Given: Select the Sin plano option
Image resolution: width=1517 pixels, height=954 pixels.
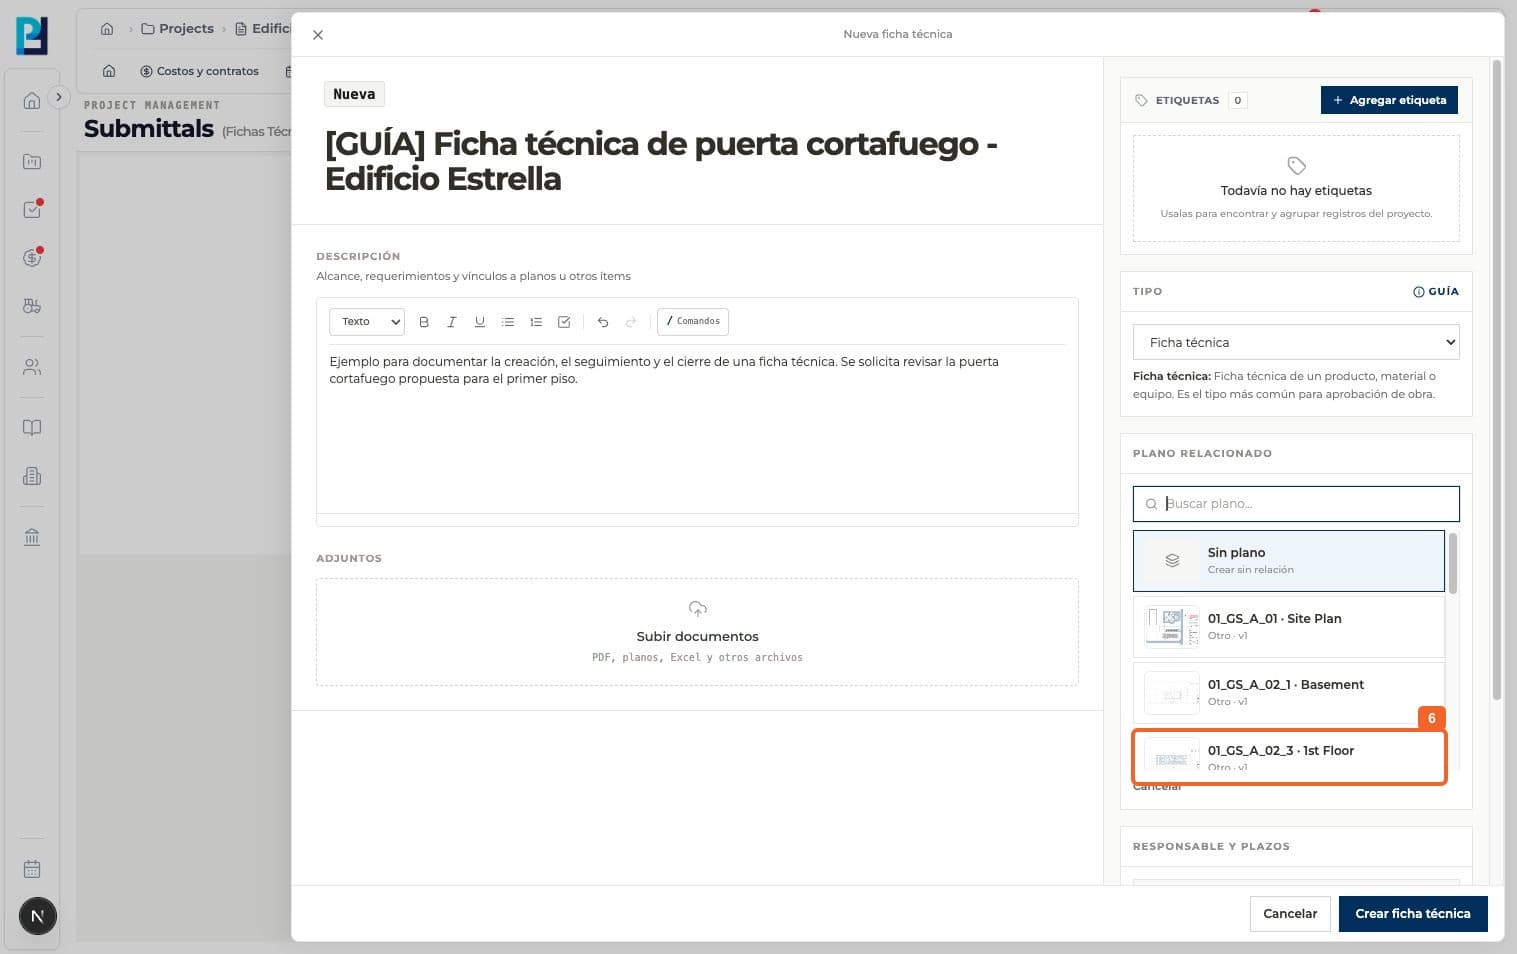Looking at the screenshot, I should [1289, 561].
